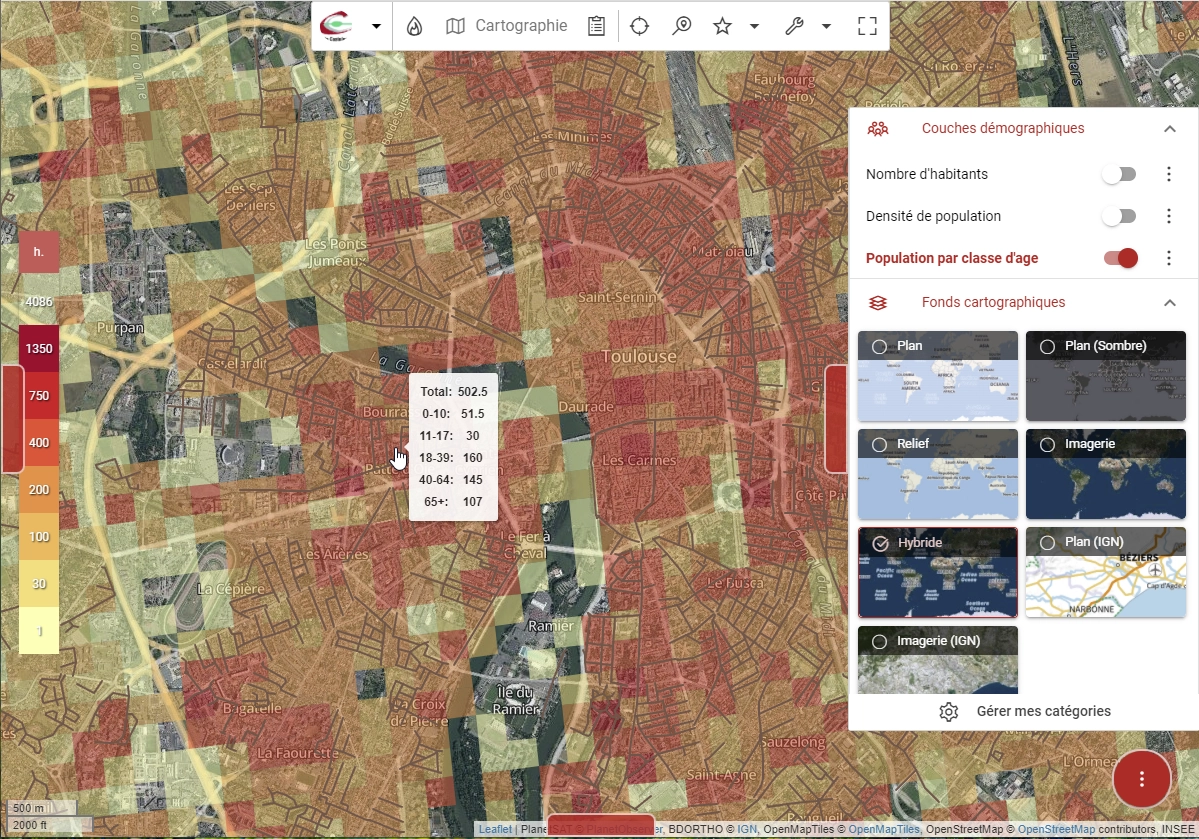Open the three-dots menu for Population par classe d'age
Screen dimensions: 1199x839
(x=1169, y=257)
